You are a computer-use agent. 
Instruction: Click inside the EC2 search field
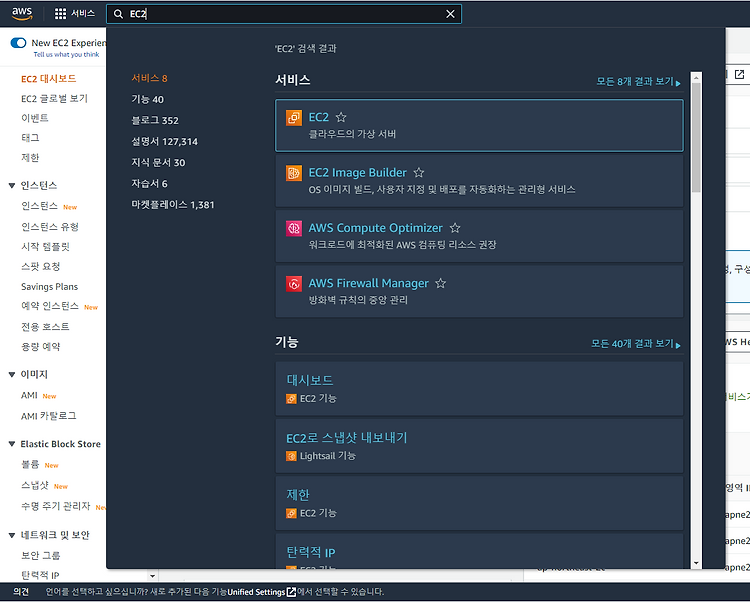click(284, 14)
